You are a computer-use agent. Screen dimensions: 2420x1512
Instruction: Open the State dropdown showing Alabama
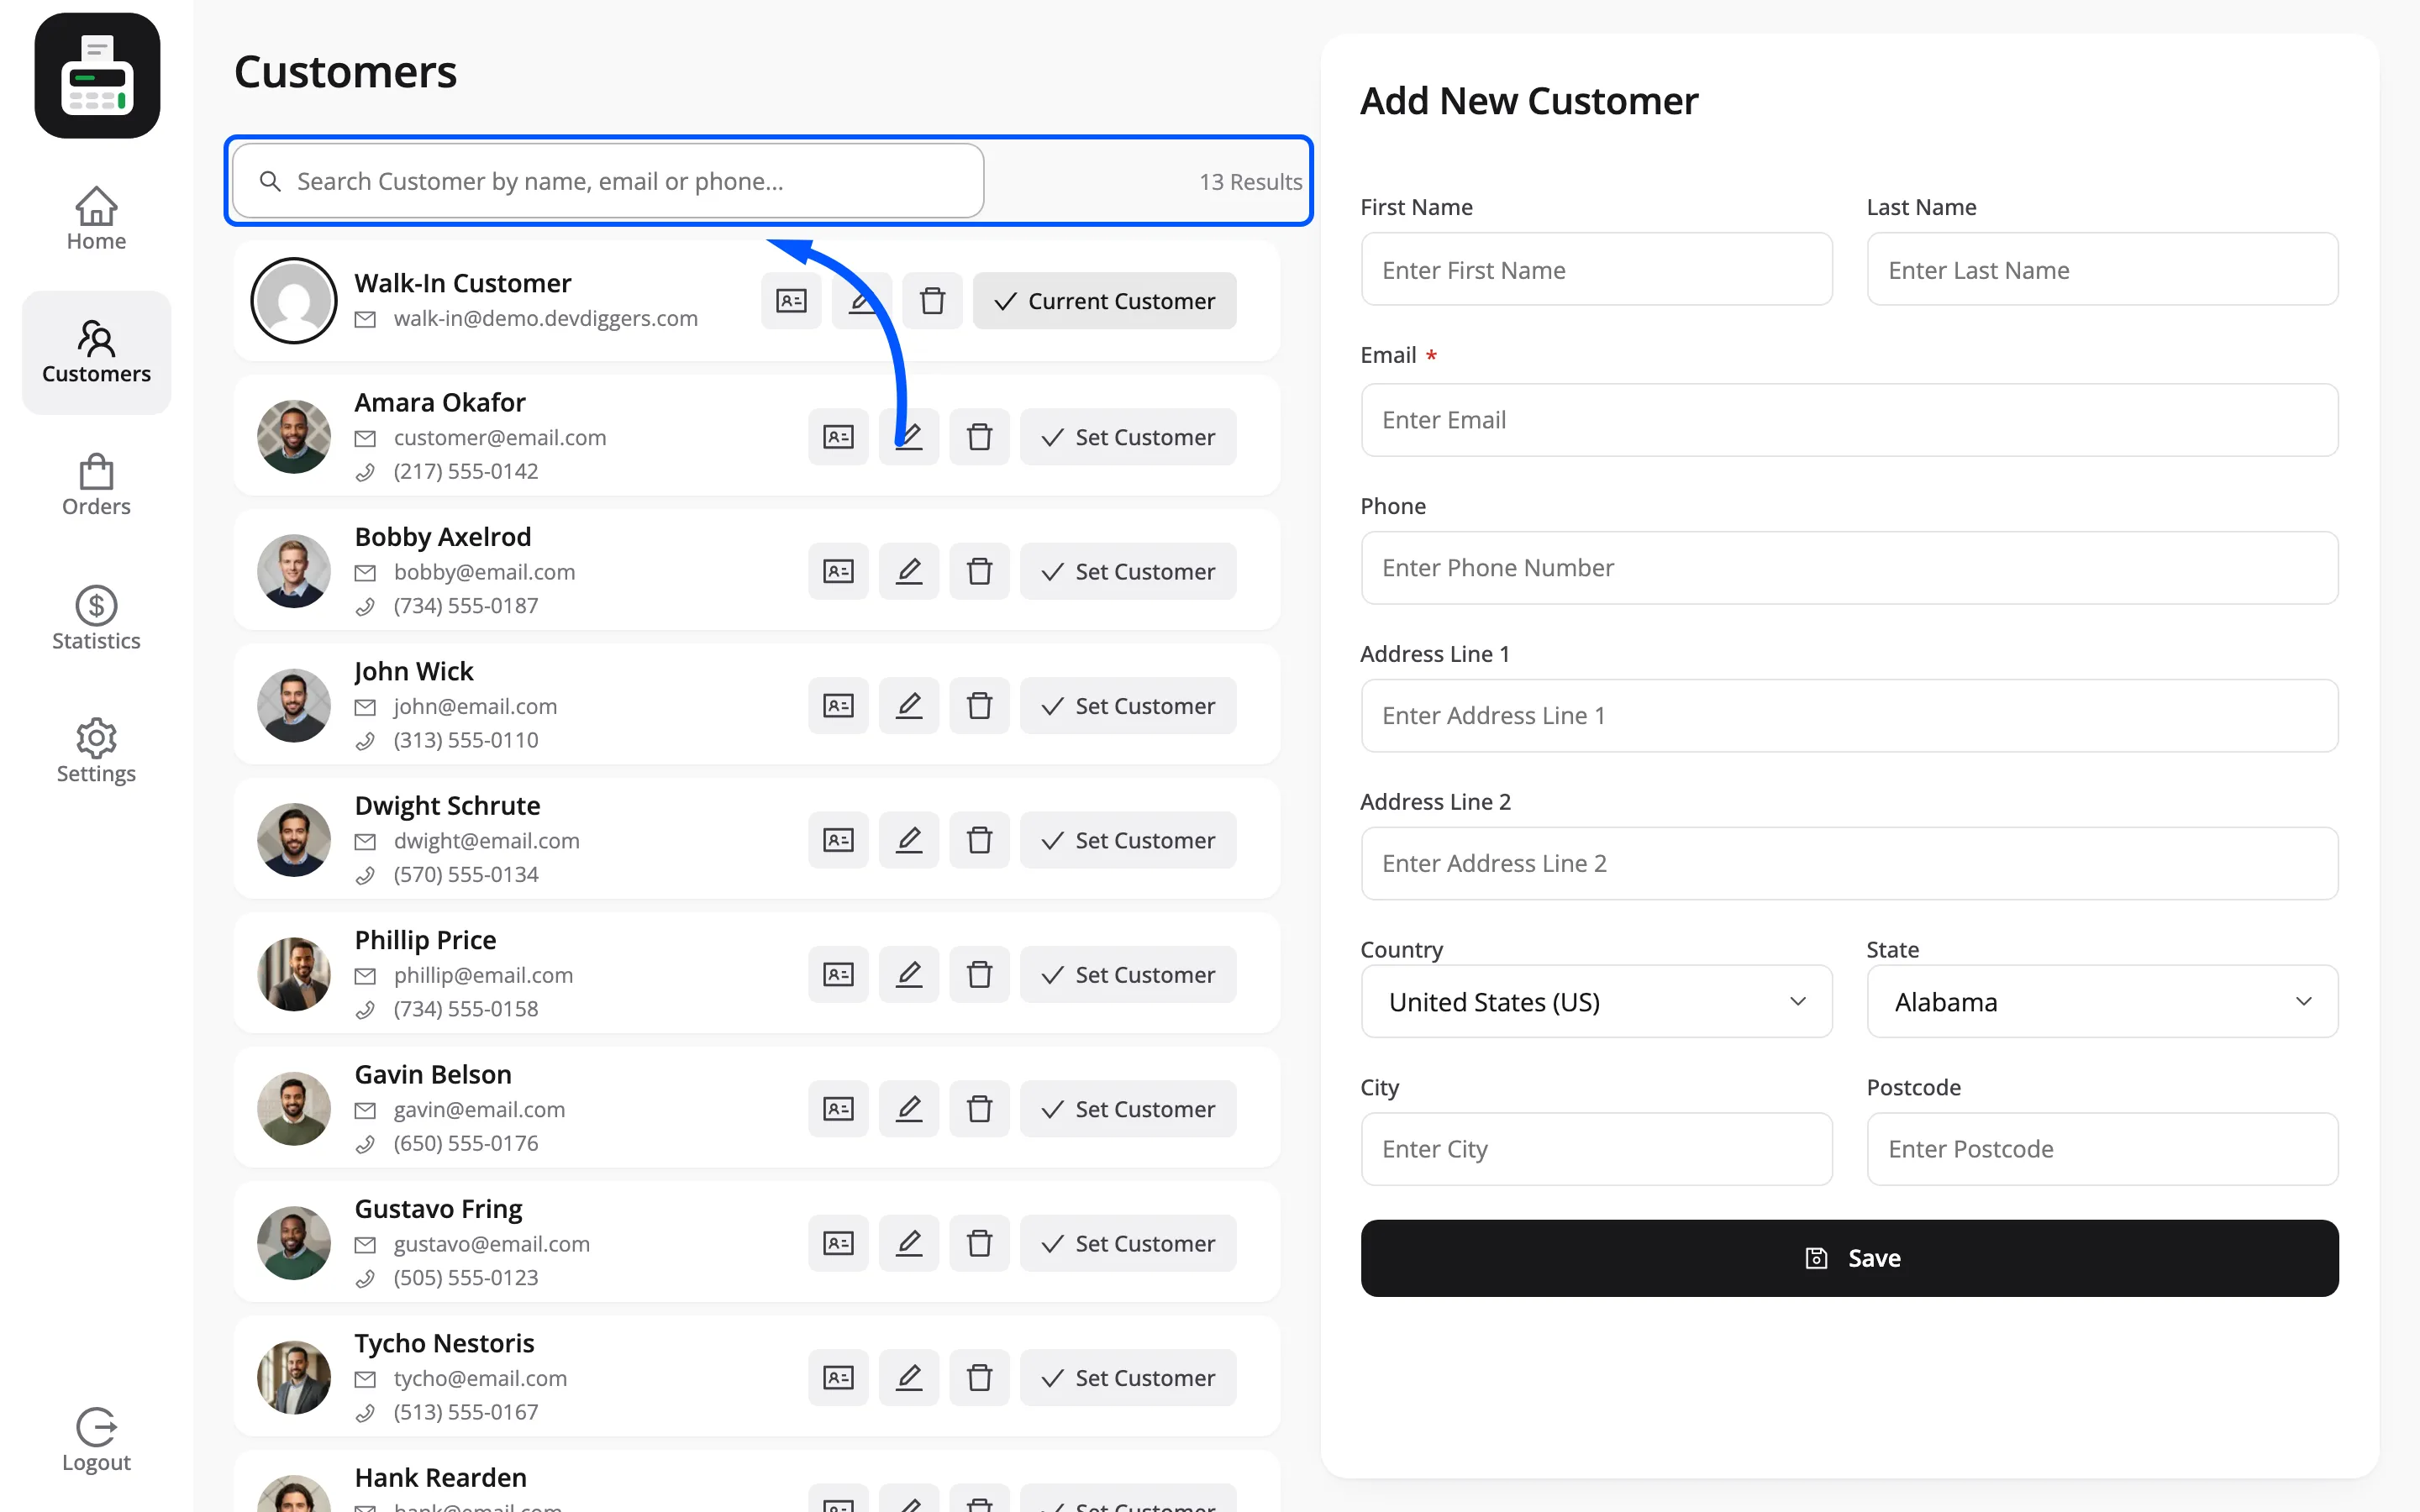pos(2102,1001)
